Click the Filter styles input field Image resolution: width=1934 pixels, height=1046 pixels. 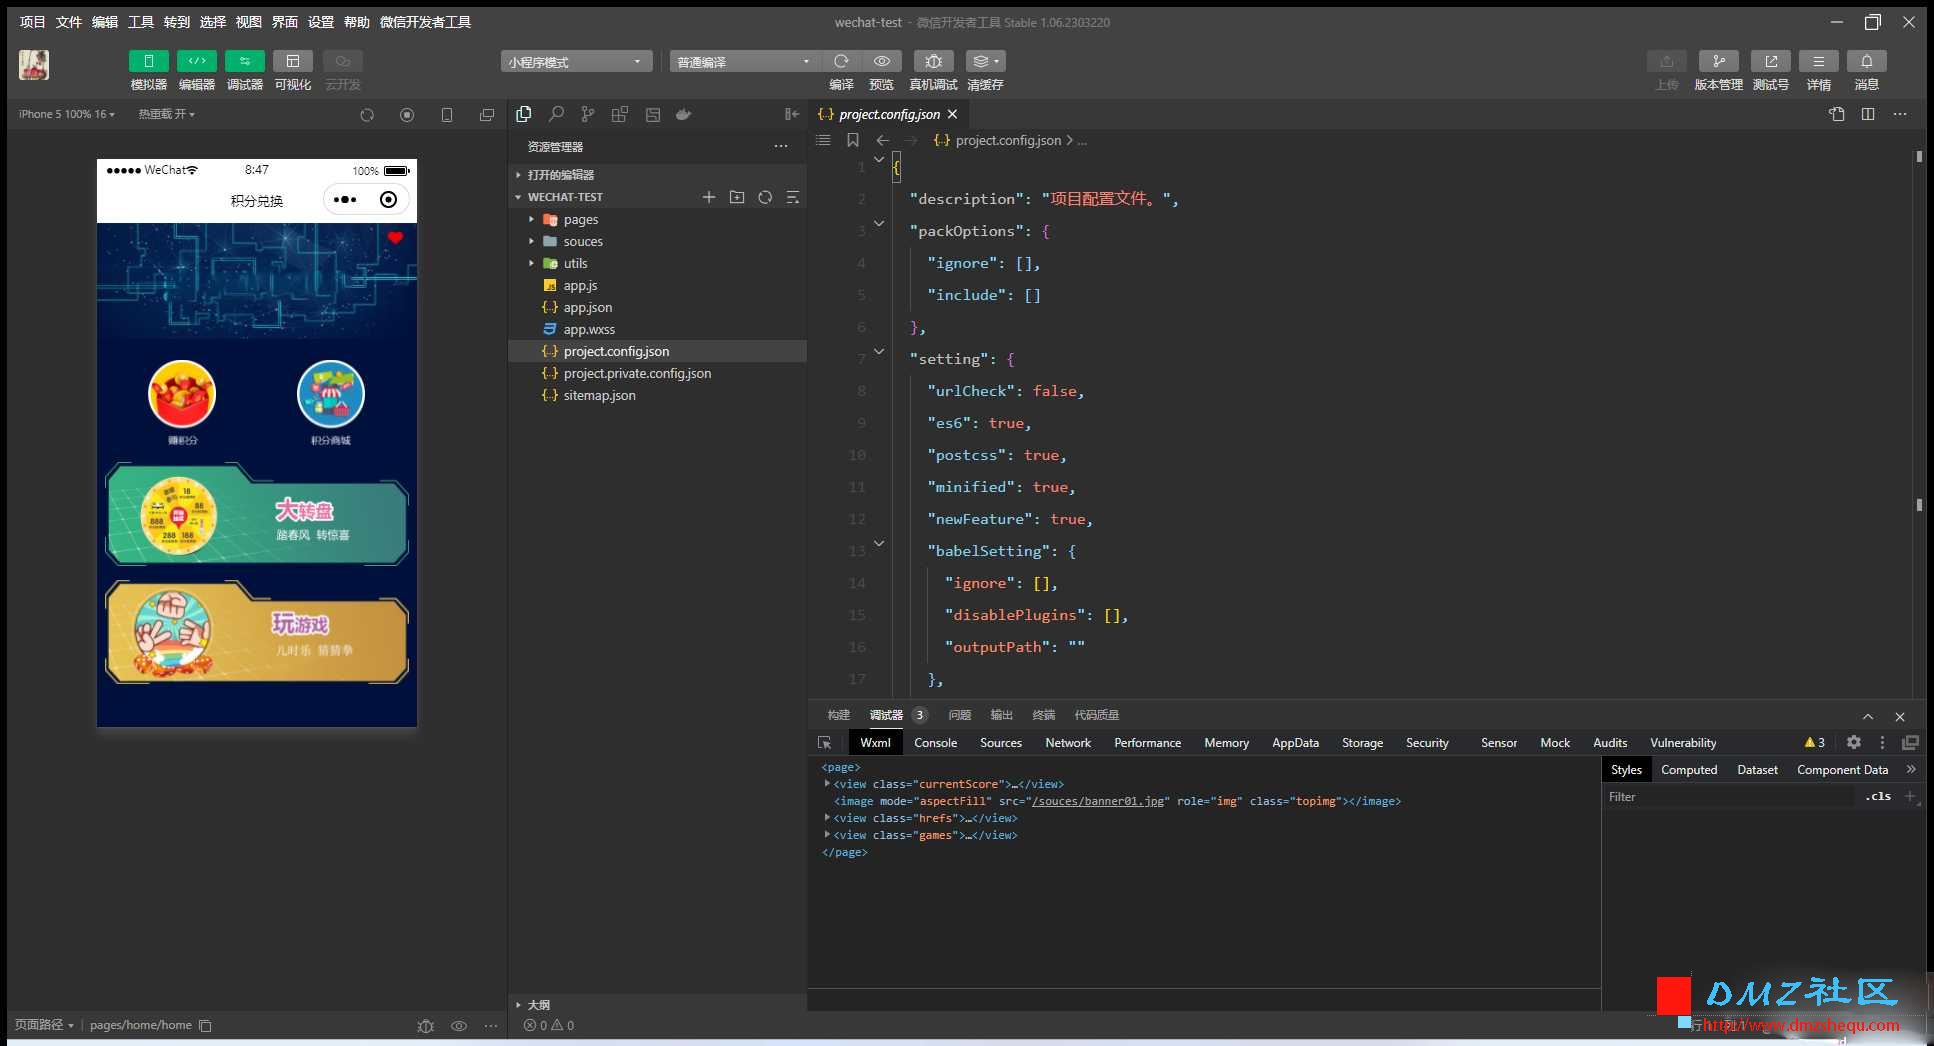click(x=1728, y=797)
